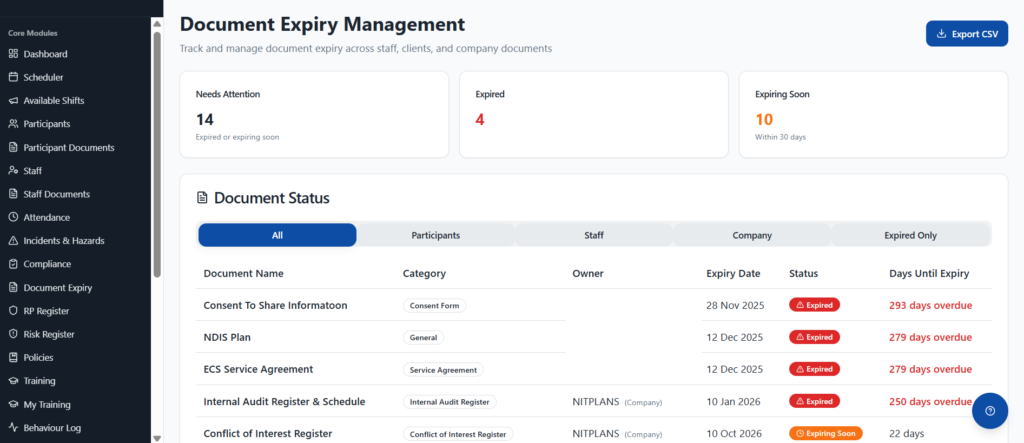Viewport: 1024px width, 443px height.
Task: Show the Company documents tab
Action: point(752,235)
